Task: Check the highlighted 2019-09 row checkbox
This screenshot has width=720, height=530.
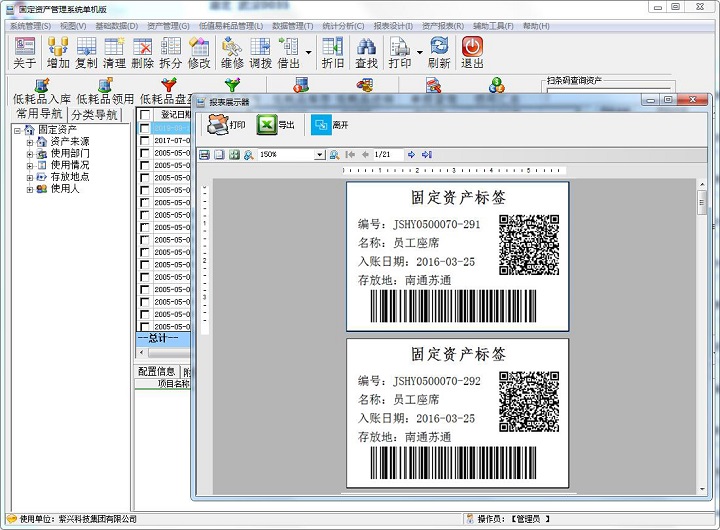Action: click(145, 128)
